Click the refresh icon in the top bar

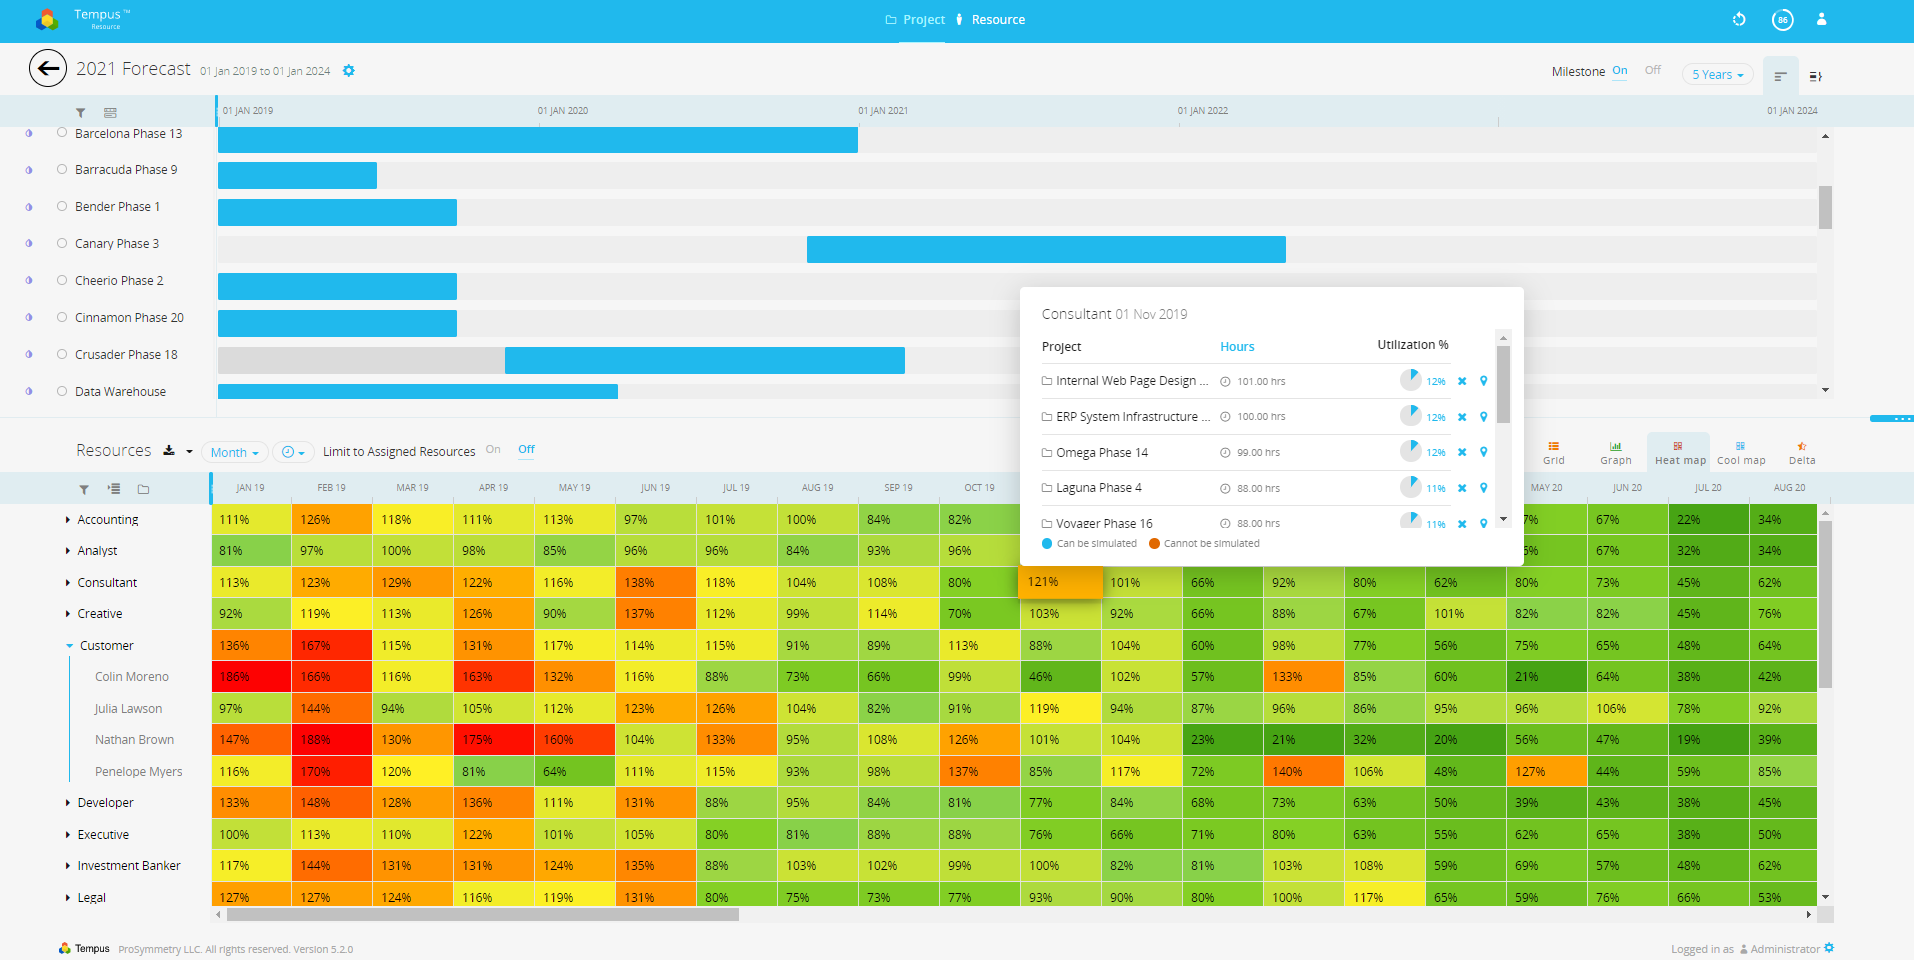pyautogui.click(x=1739, y=20)
